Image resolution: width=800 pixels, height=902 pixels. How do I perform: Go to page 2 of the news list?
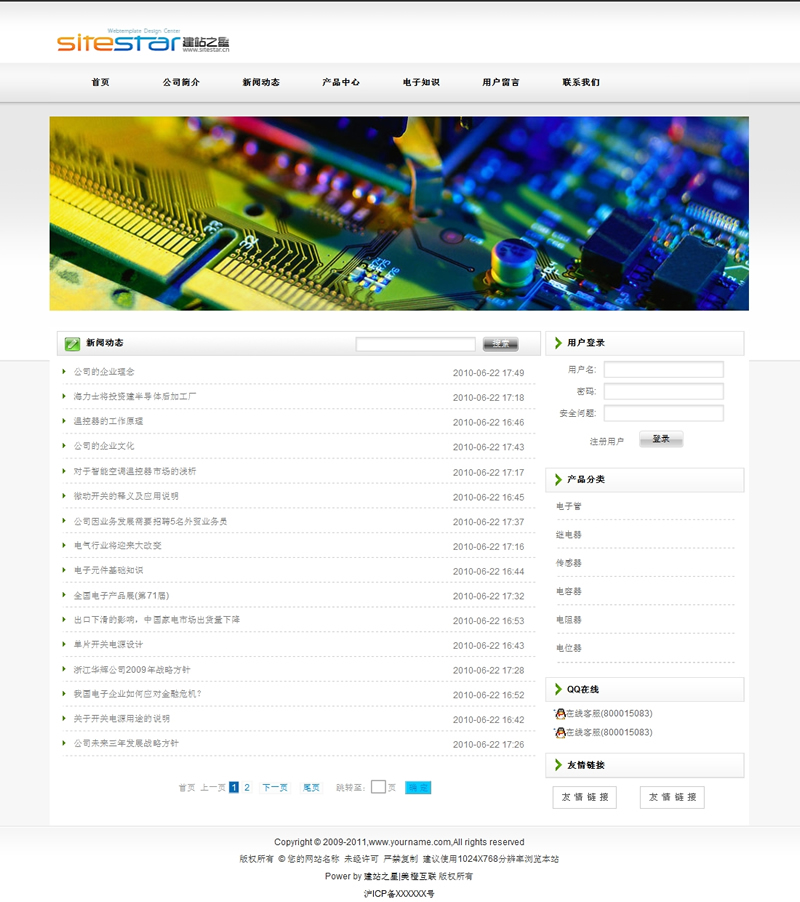pyautogui.click(x=247, y=788)
